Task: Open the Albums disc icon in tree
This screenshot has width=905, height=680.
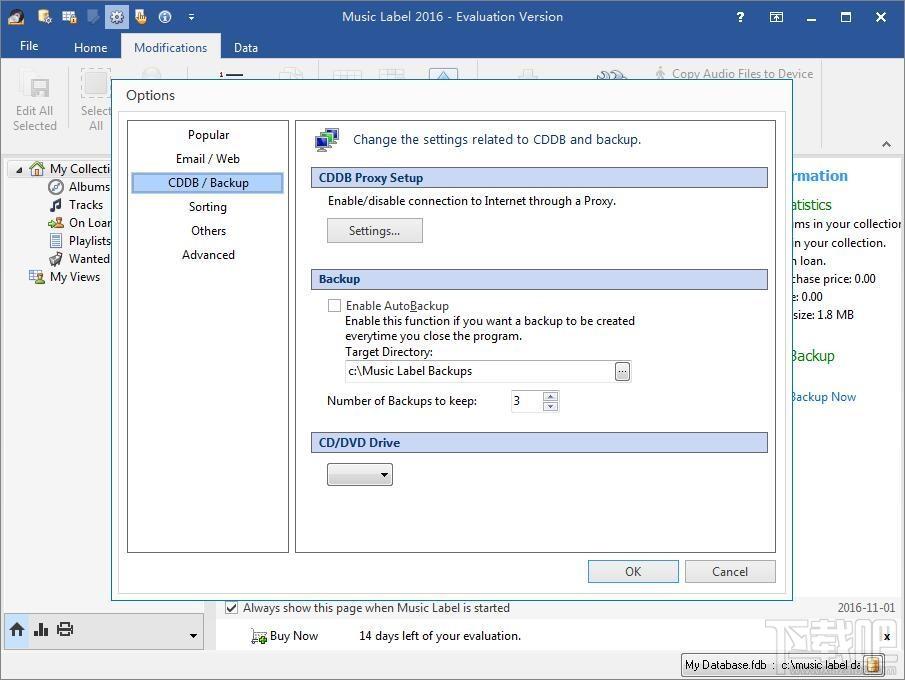Action: (56, 187)
